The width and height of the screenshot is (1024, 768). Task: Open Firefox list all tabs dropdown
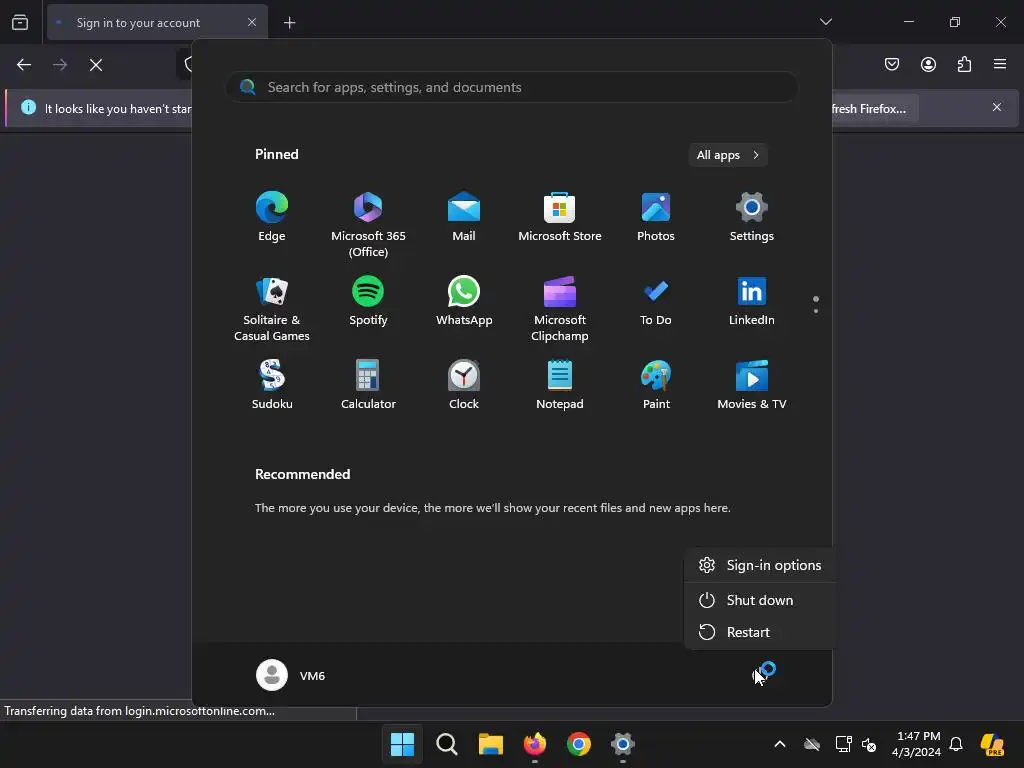tap(826, 22)
